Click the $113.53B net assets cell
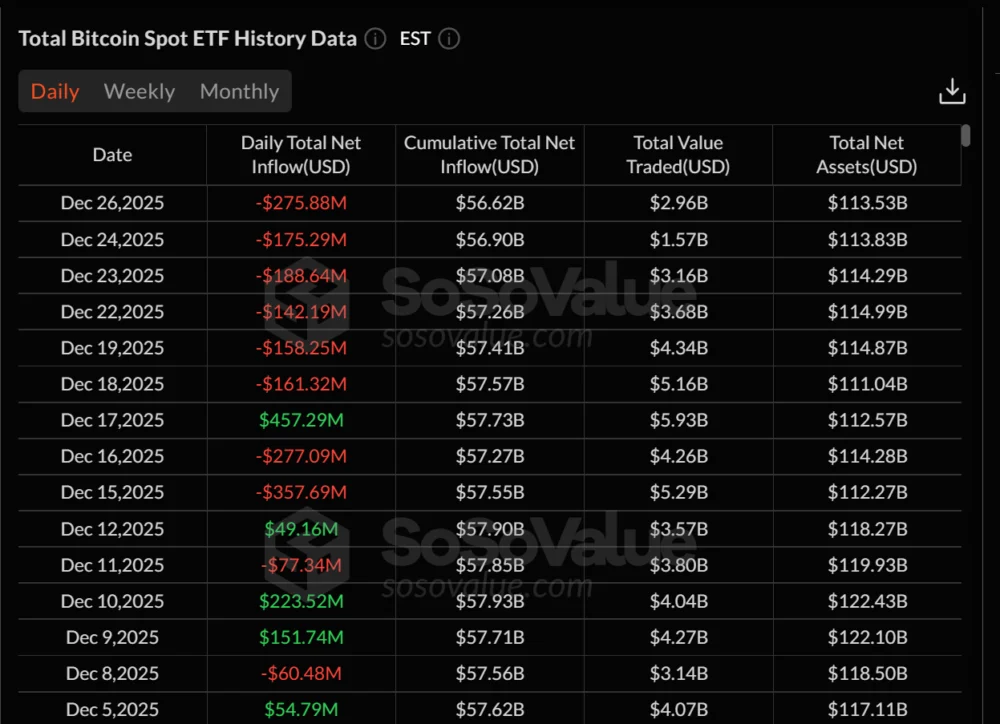This screenshot has height=724, width=1000. (866, 203)
